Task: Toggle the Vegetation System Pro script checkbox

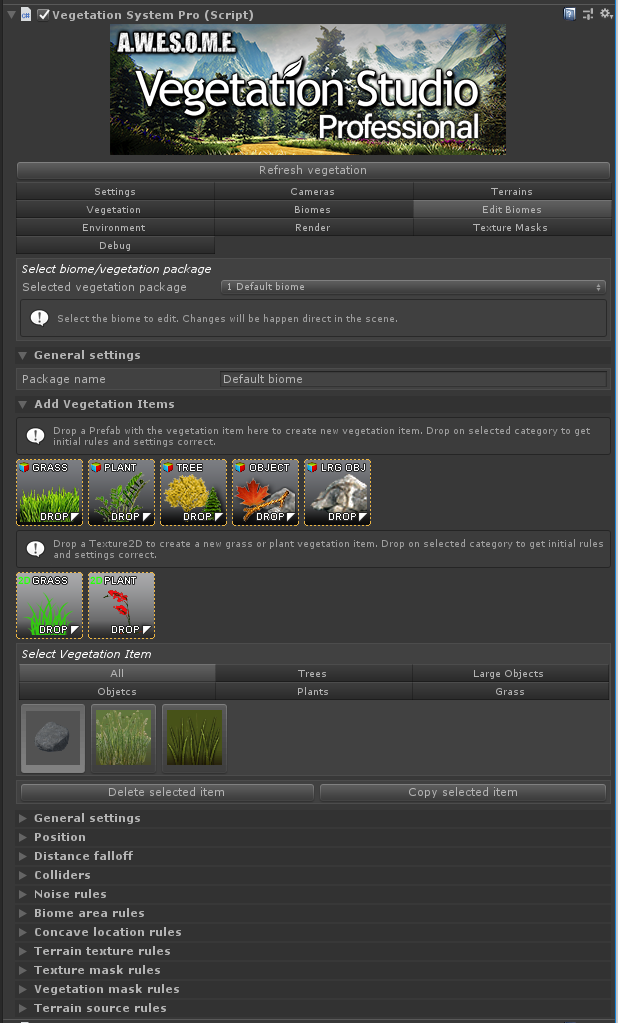Action: [x=43, y=14]
